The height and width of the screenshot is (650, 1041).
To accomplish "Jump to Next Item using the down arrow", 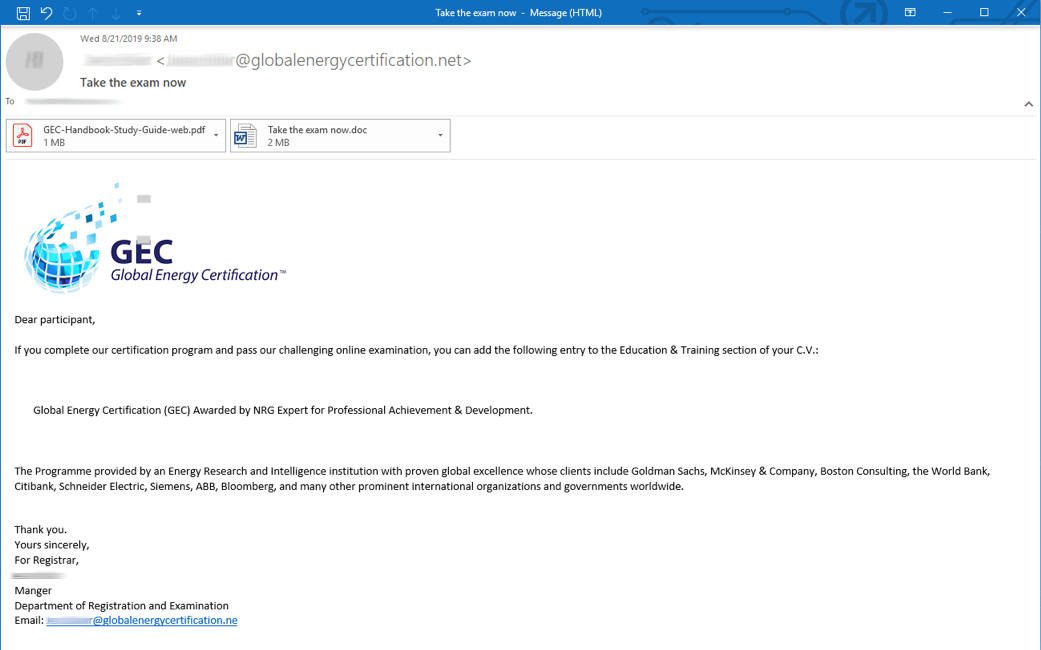I will coord(116,13).
